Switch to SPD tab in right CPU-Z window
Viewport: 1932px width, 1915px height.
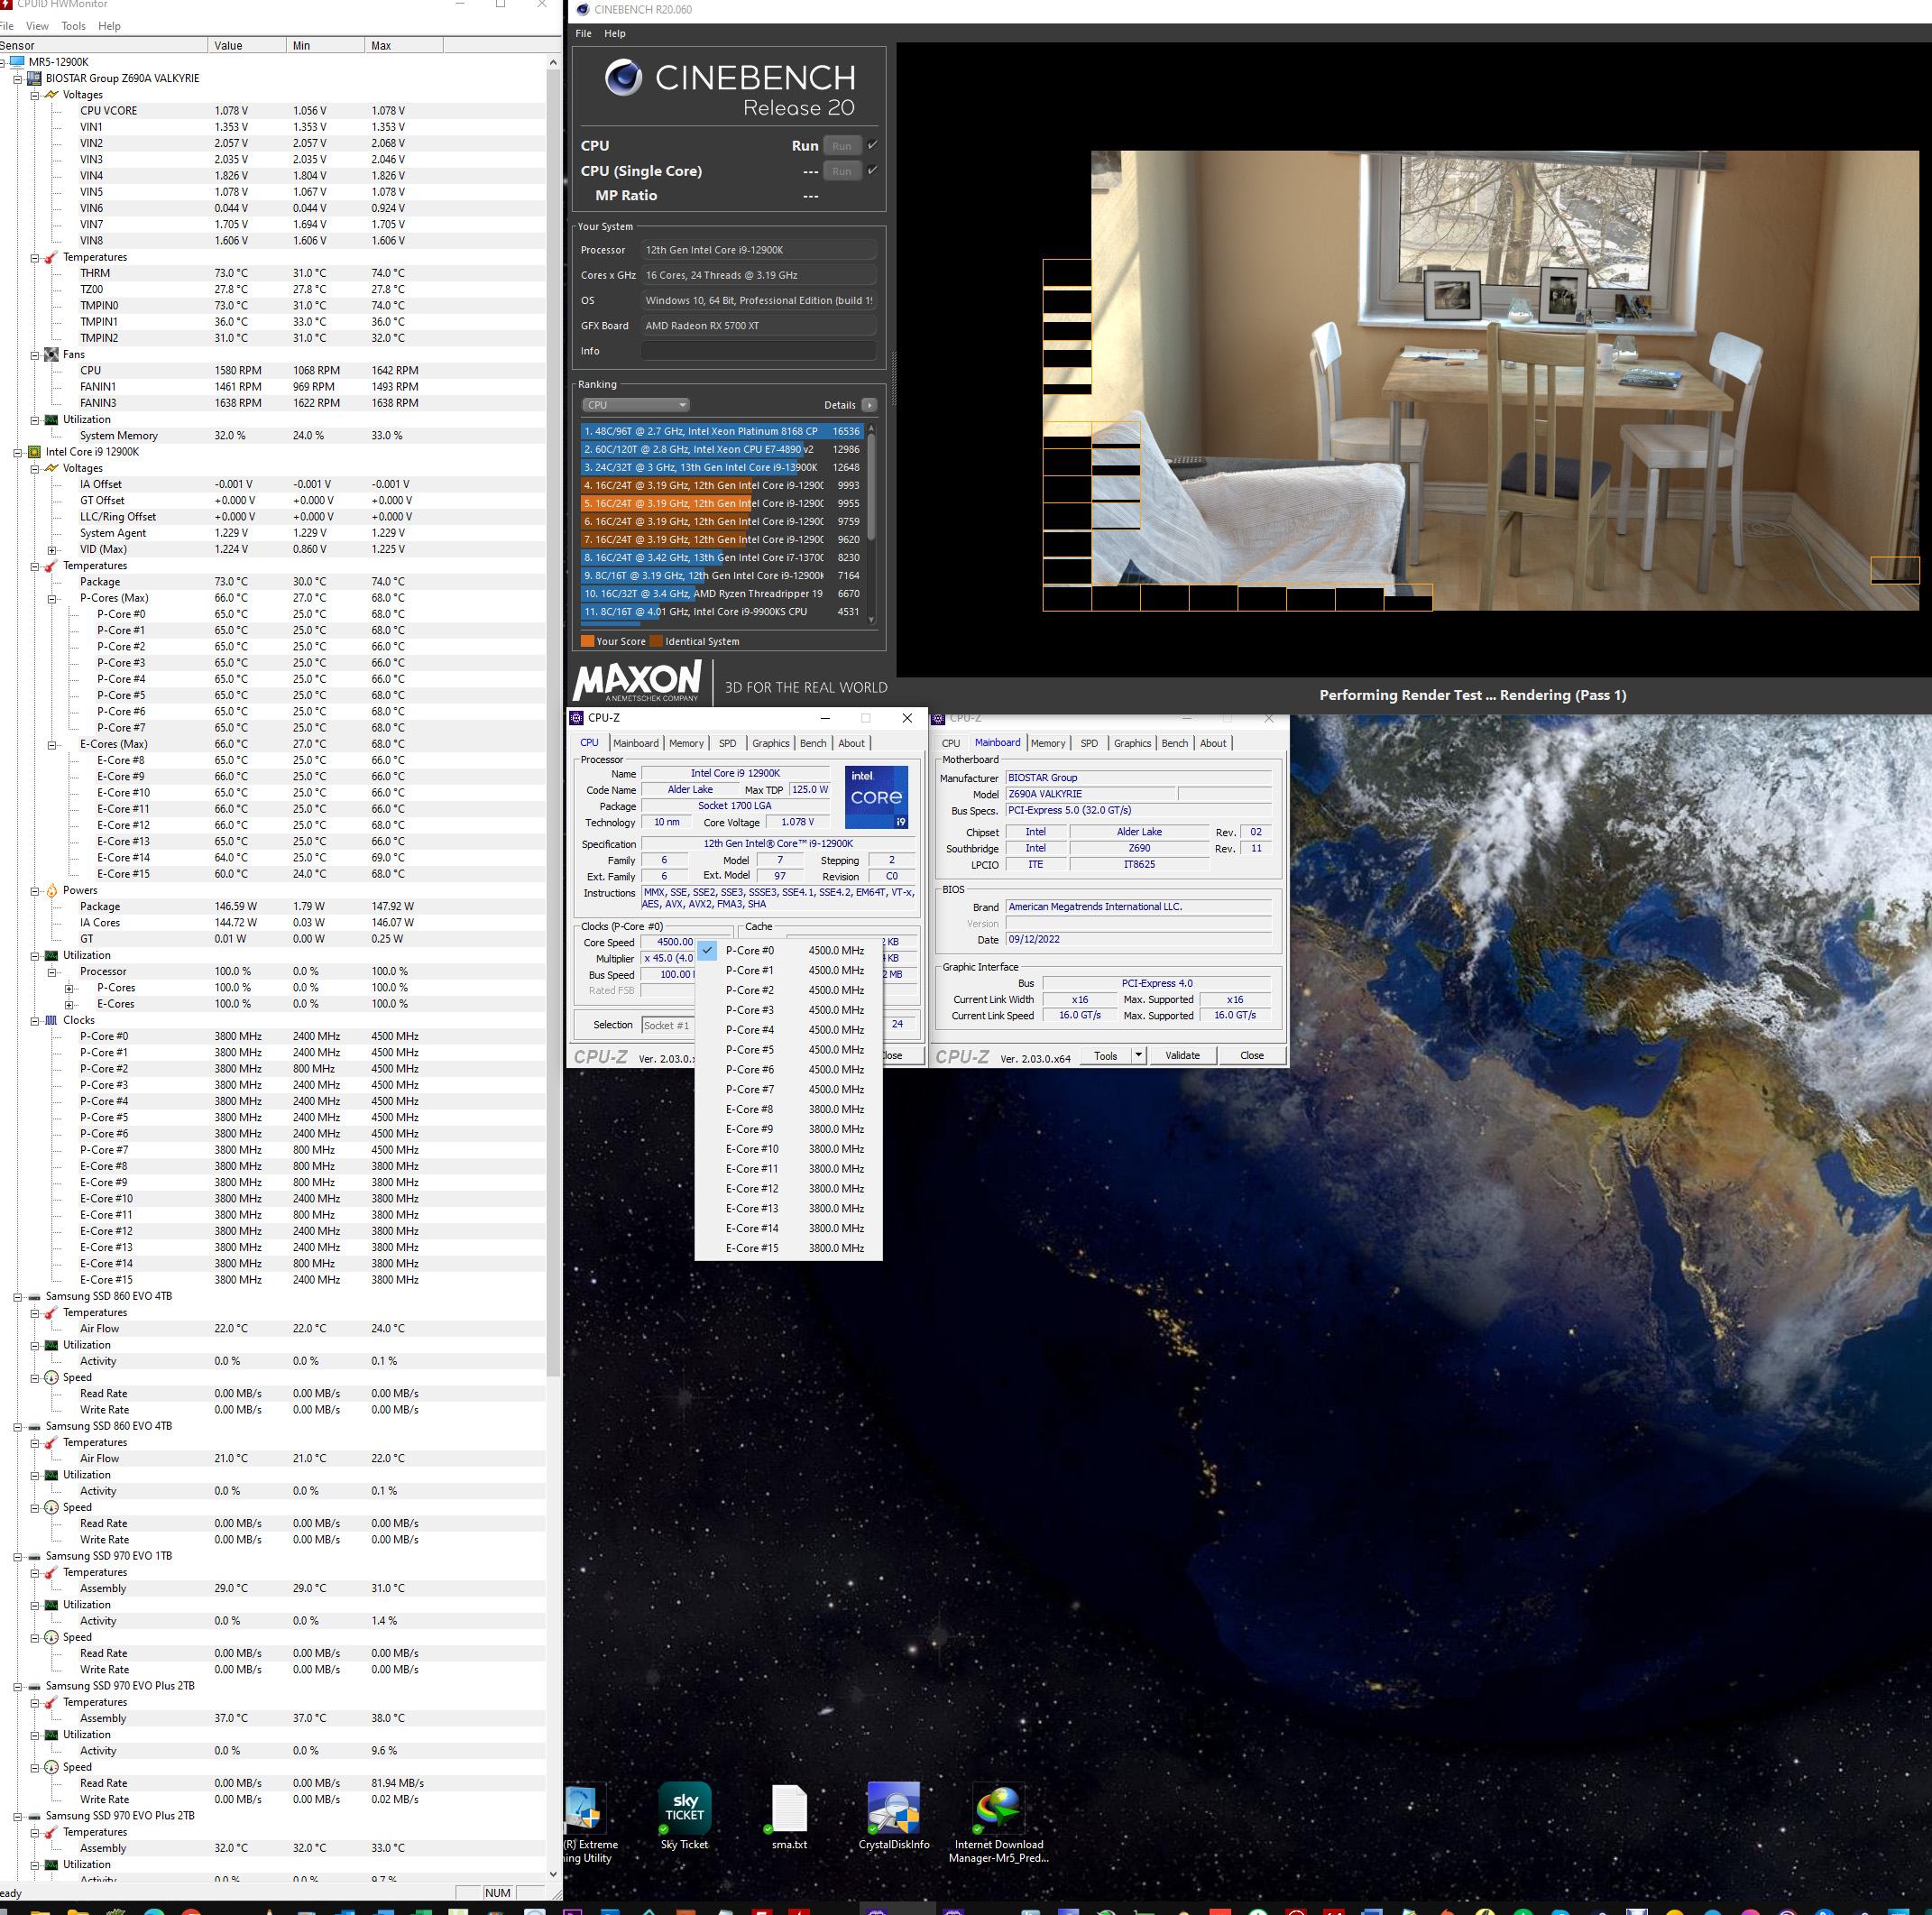coord(1089,743)
